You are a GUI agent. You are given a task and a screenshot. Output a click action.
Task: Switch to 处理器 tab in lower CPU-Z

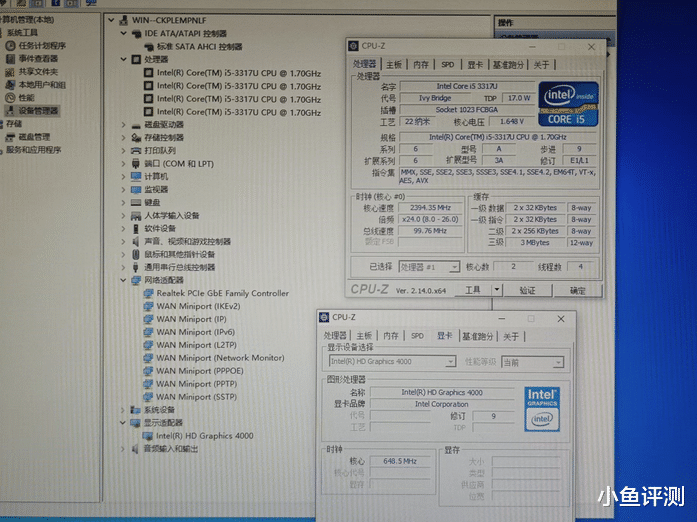click(335, 336)
